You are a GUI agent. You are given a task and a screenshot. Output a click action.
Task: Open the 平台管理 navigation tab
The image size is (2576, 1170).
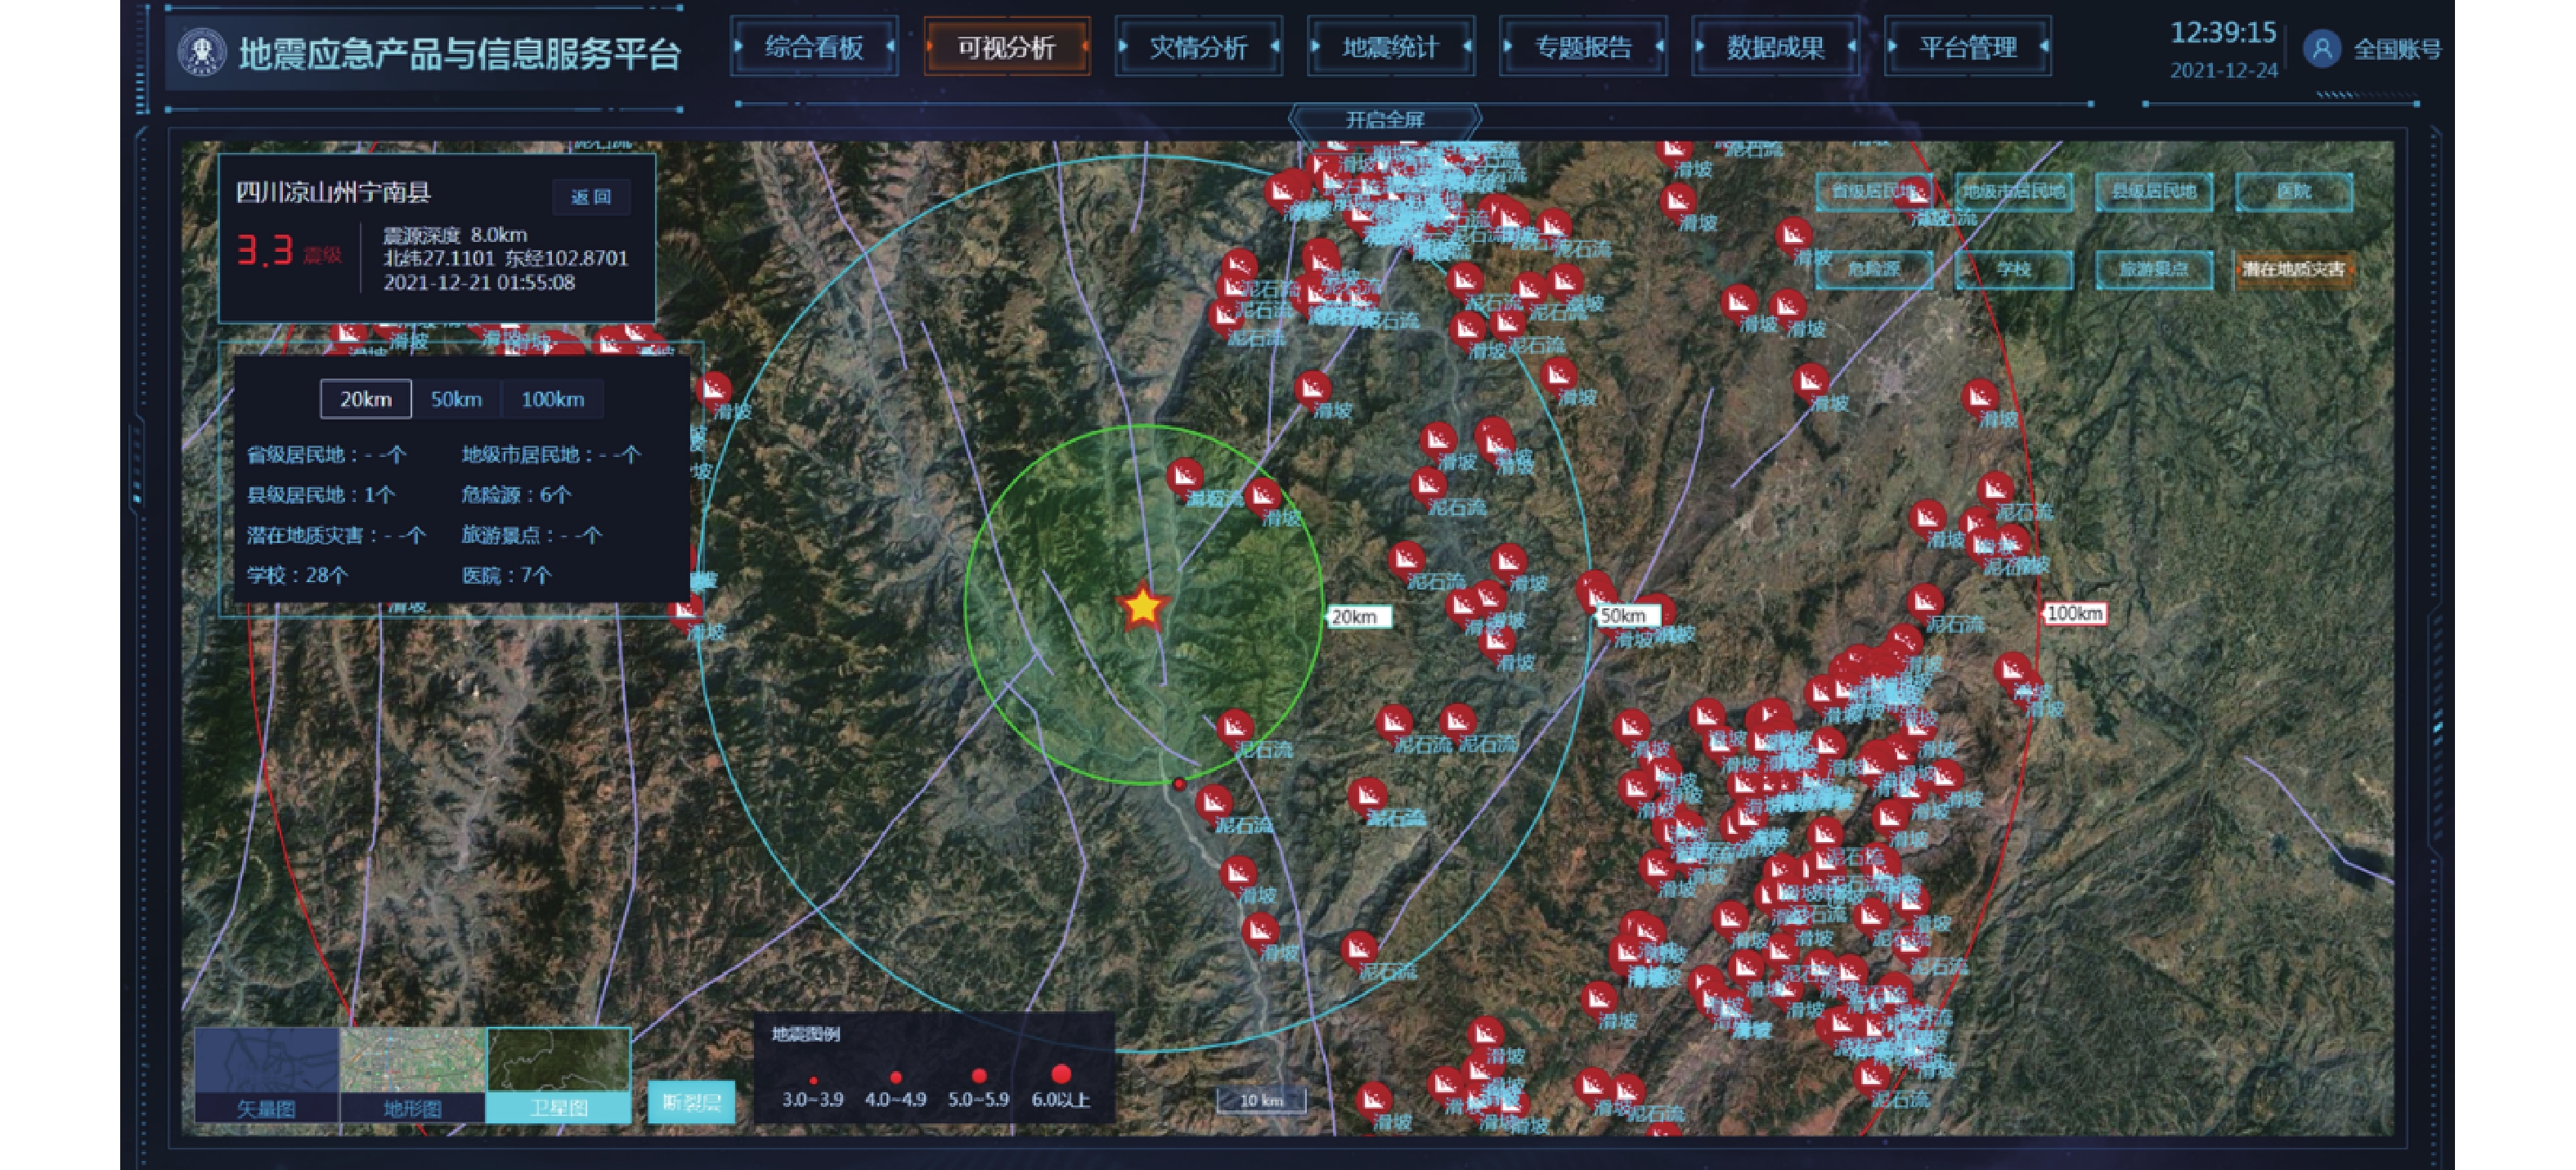point(1967,47)
